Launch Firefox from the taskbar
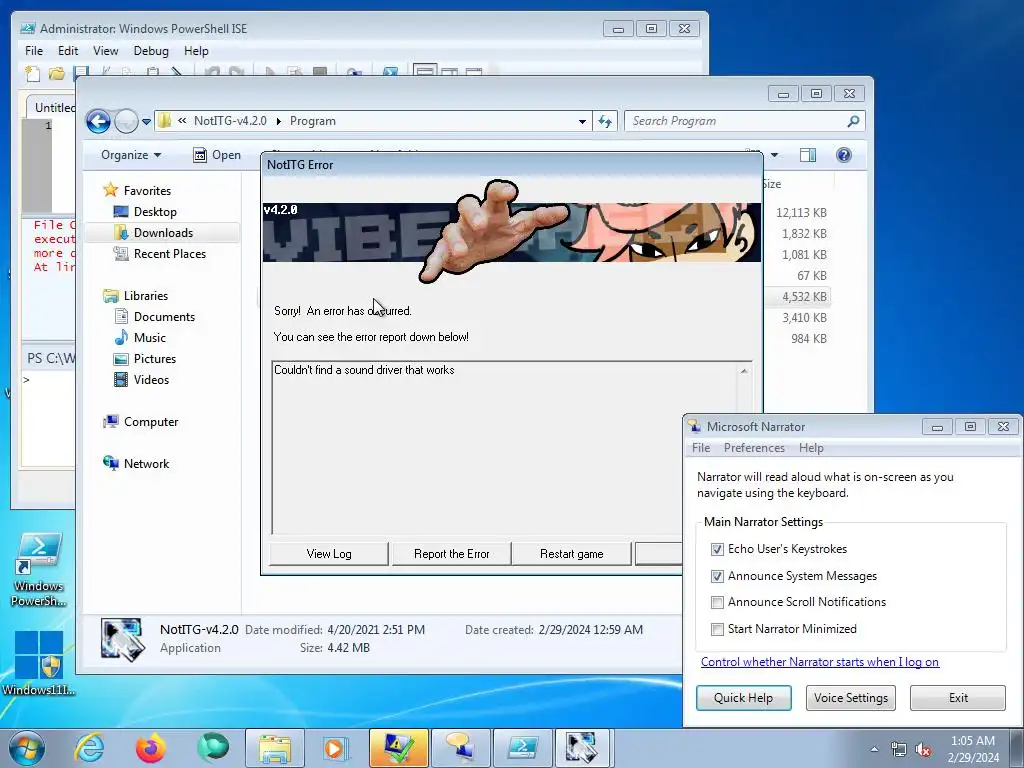 tap(151, 748)
